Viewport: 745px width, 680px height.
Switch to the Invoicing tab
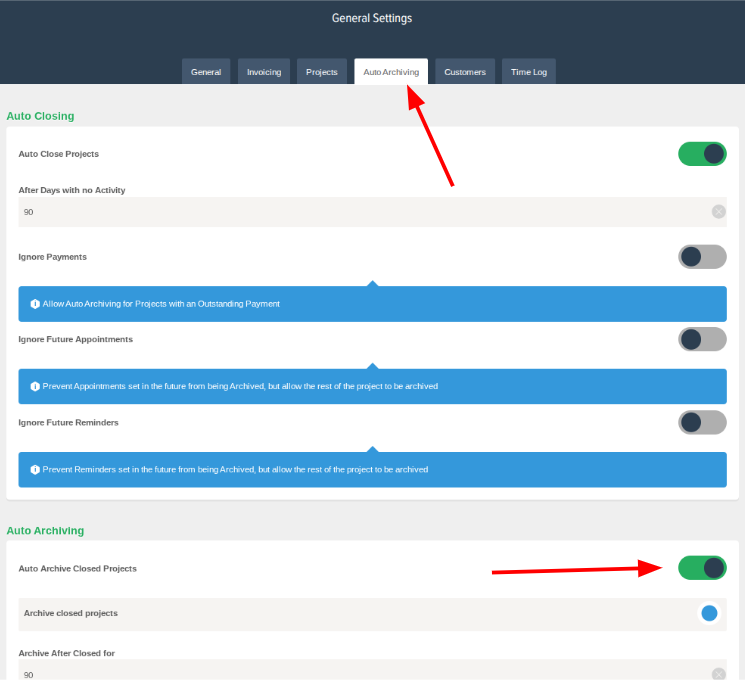point(264,72)
